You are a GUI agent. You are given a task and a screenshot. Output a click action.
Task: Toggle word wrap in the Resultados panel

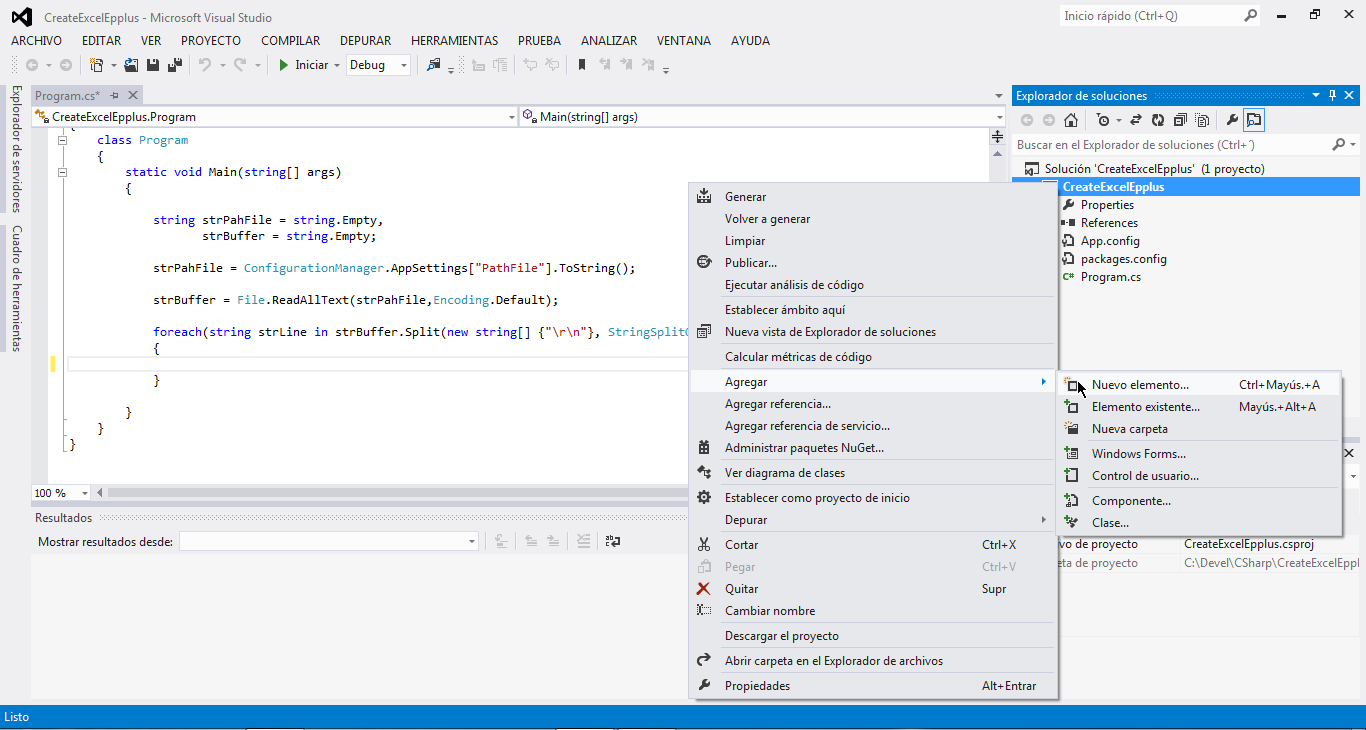tap(612, 541)
